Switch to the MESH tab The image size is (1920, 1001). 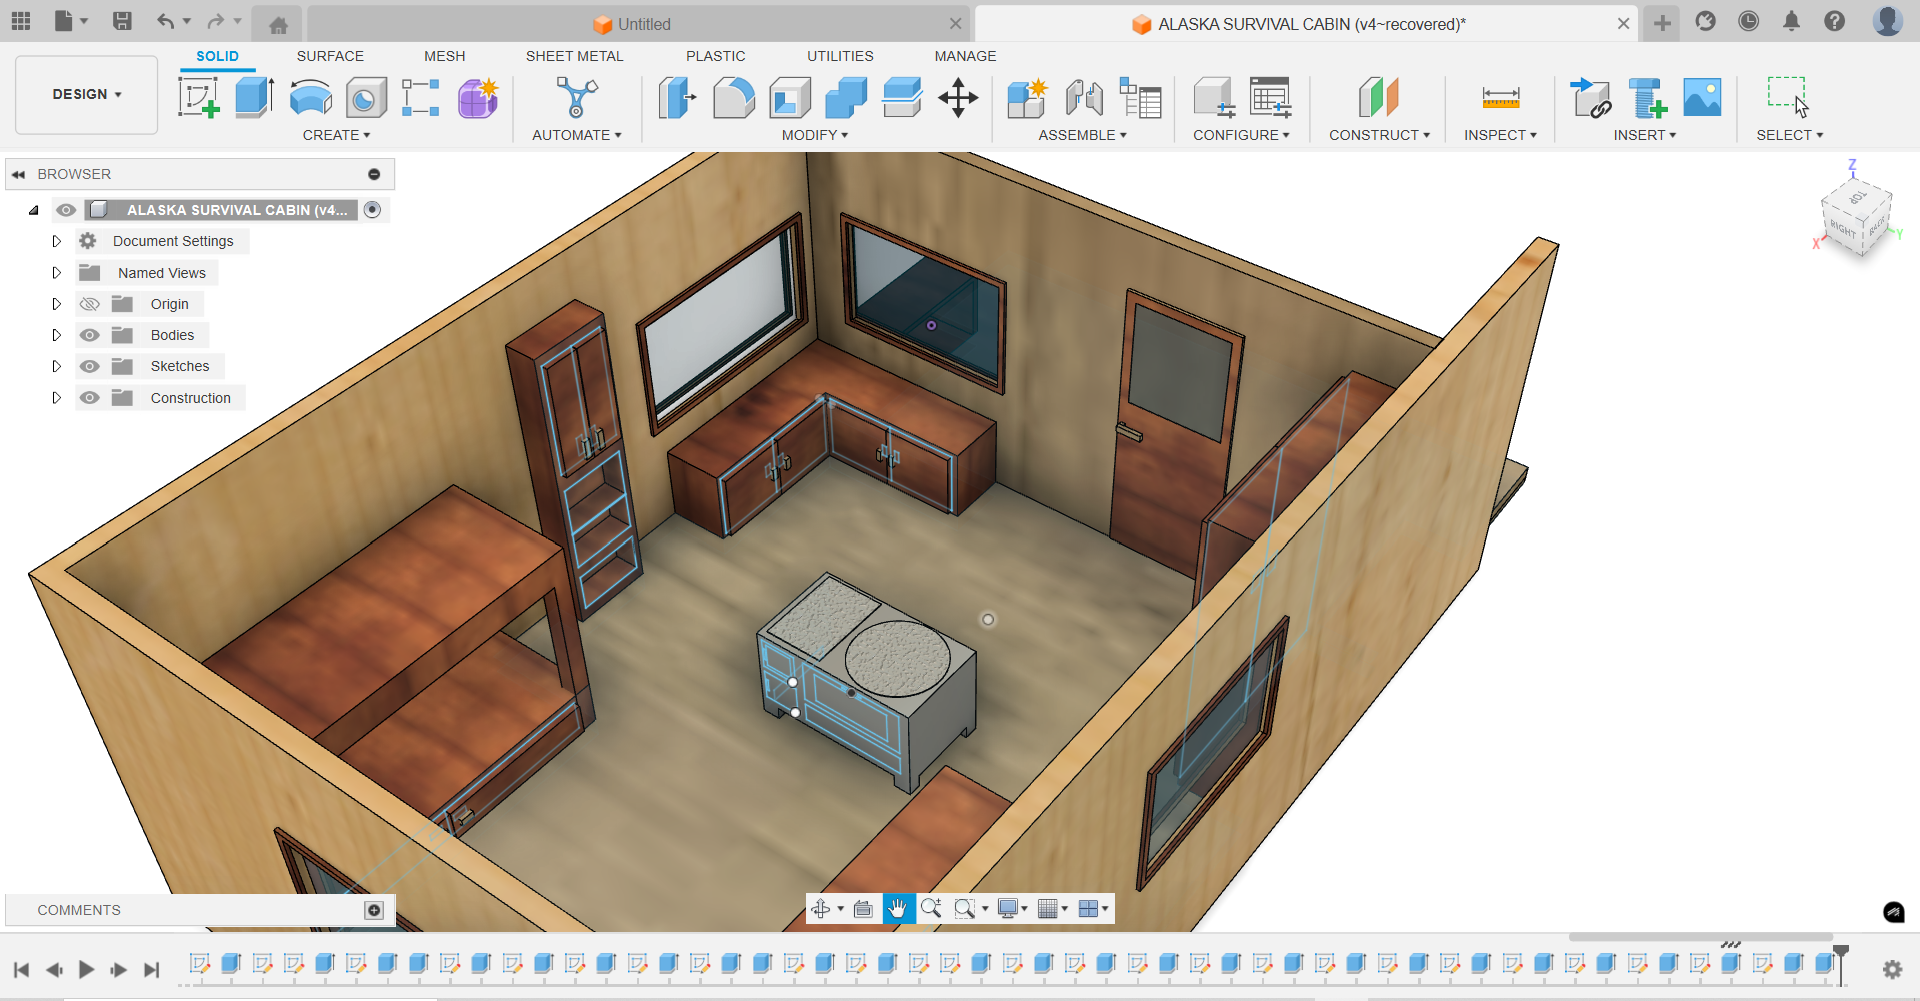click(444, 56)
